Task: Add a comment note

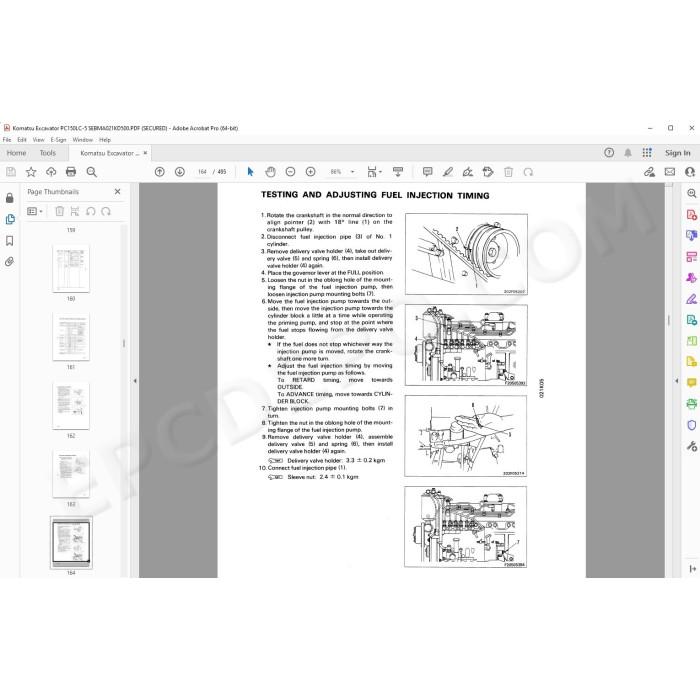Action: (x=428, y=172)
